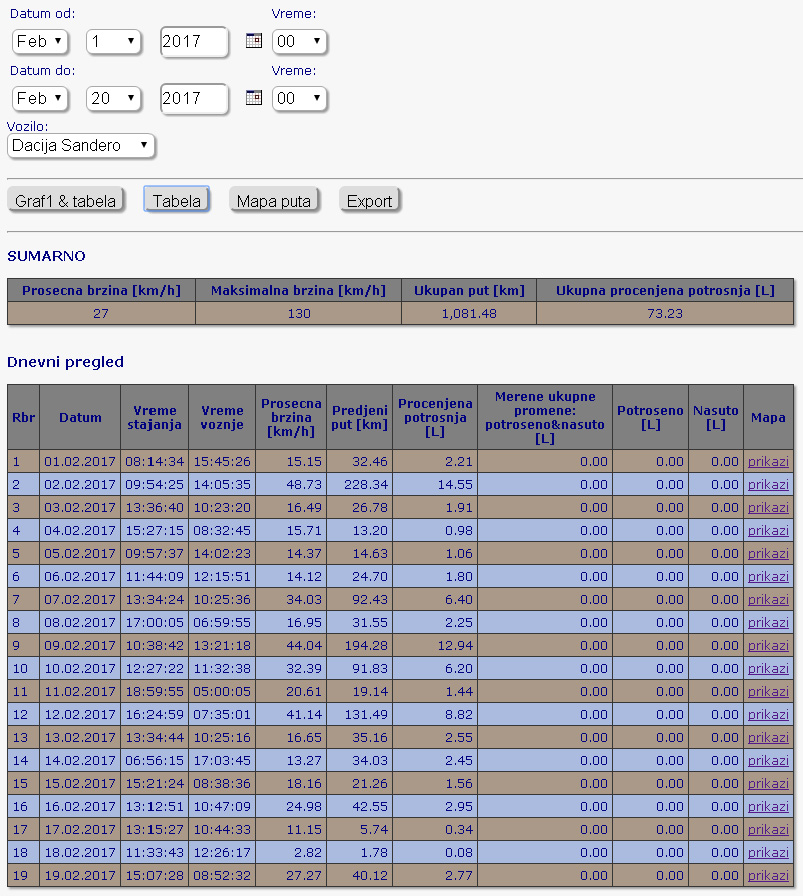View map prikazi for 06.02.2017
Screen dimensions: 803x896
pos(768,576)
